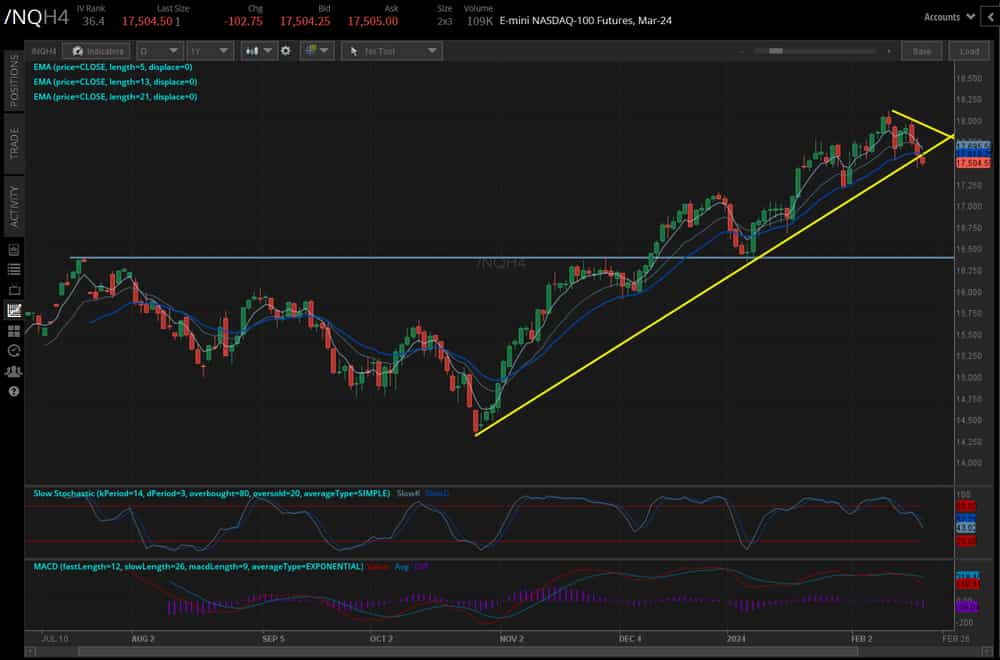Click the NOV 2 date axis label
The image size is (1000, 660).
coord(511,638)
